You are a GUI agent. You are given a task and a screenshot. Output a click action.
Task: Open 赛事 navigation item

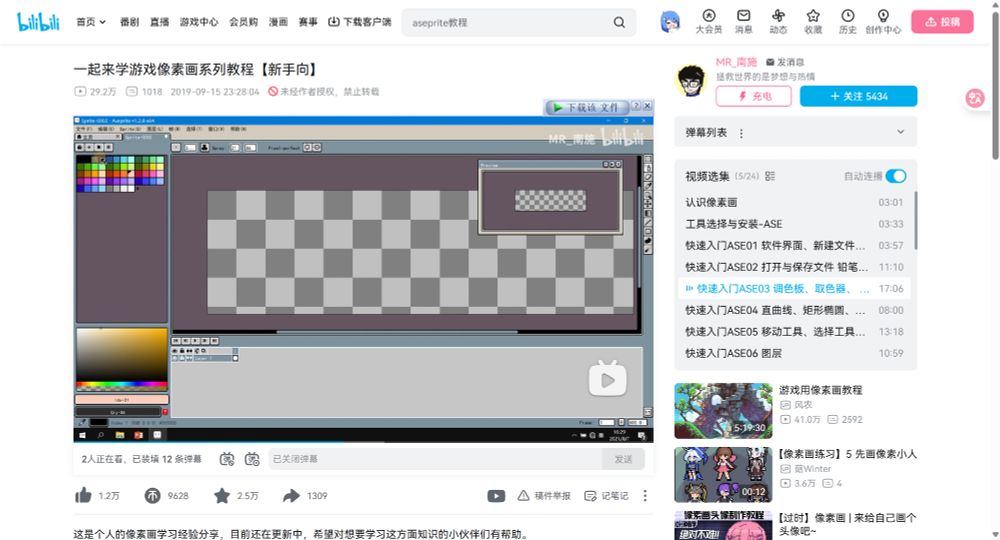pos(308,22)
